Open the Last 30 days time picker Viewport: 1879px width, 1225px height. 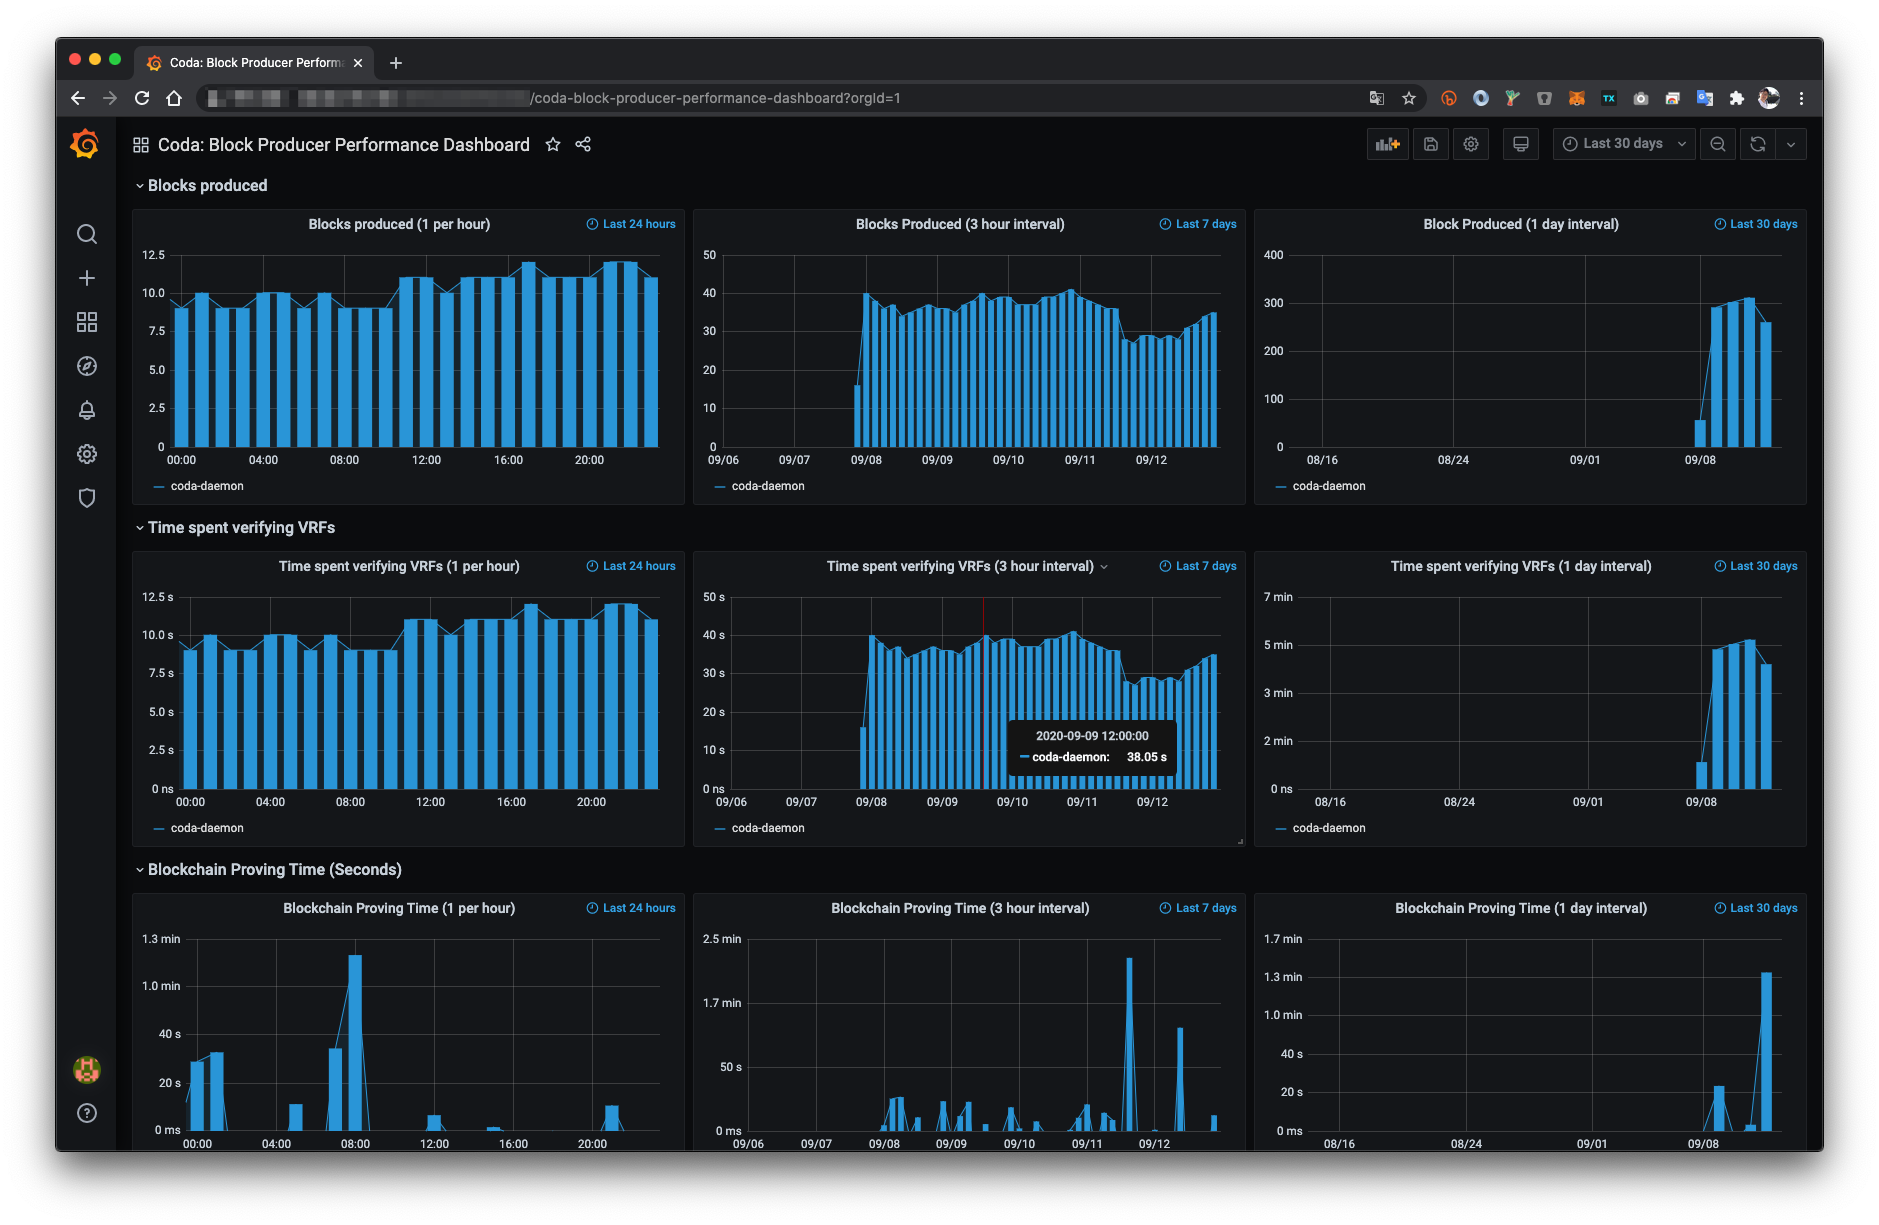pyautogui.click(x=1624, y=144)
